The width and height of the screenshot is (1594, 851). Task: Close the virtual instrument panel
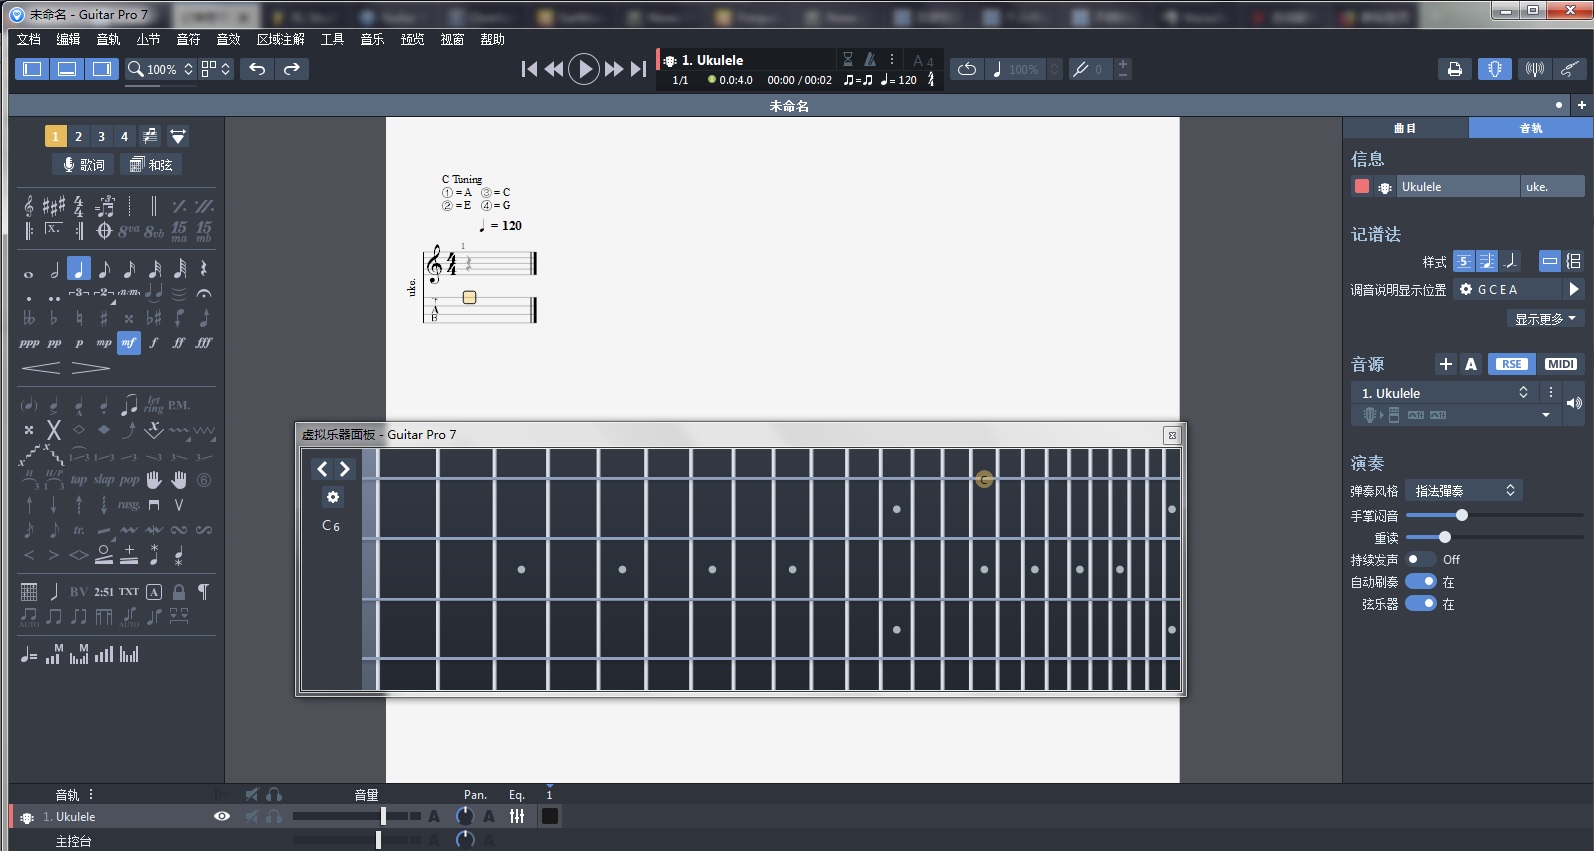(x=1172, y=435)
